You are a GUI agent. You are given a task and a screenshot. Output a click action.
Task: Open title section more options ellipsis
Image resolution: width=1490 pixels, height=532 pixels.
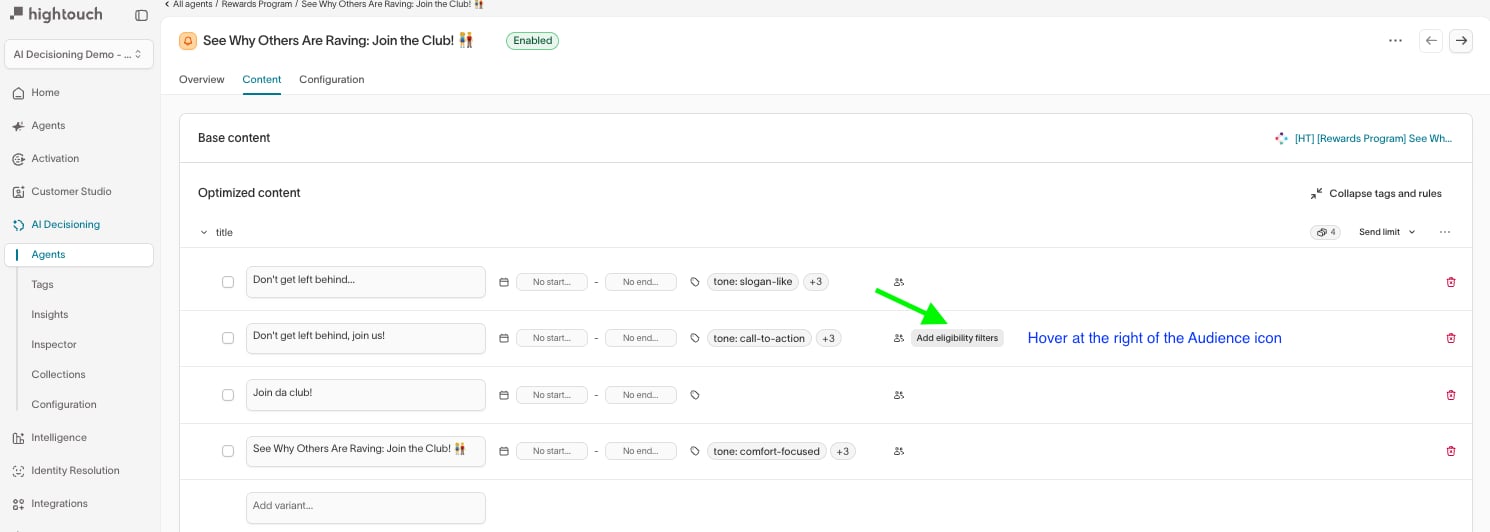pos(1444,232)
